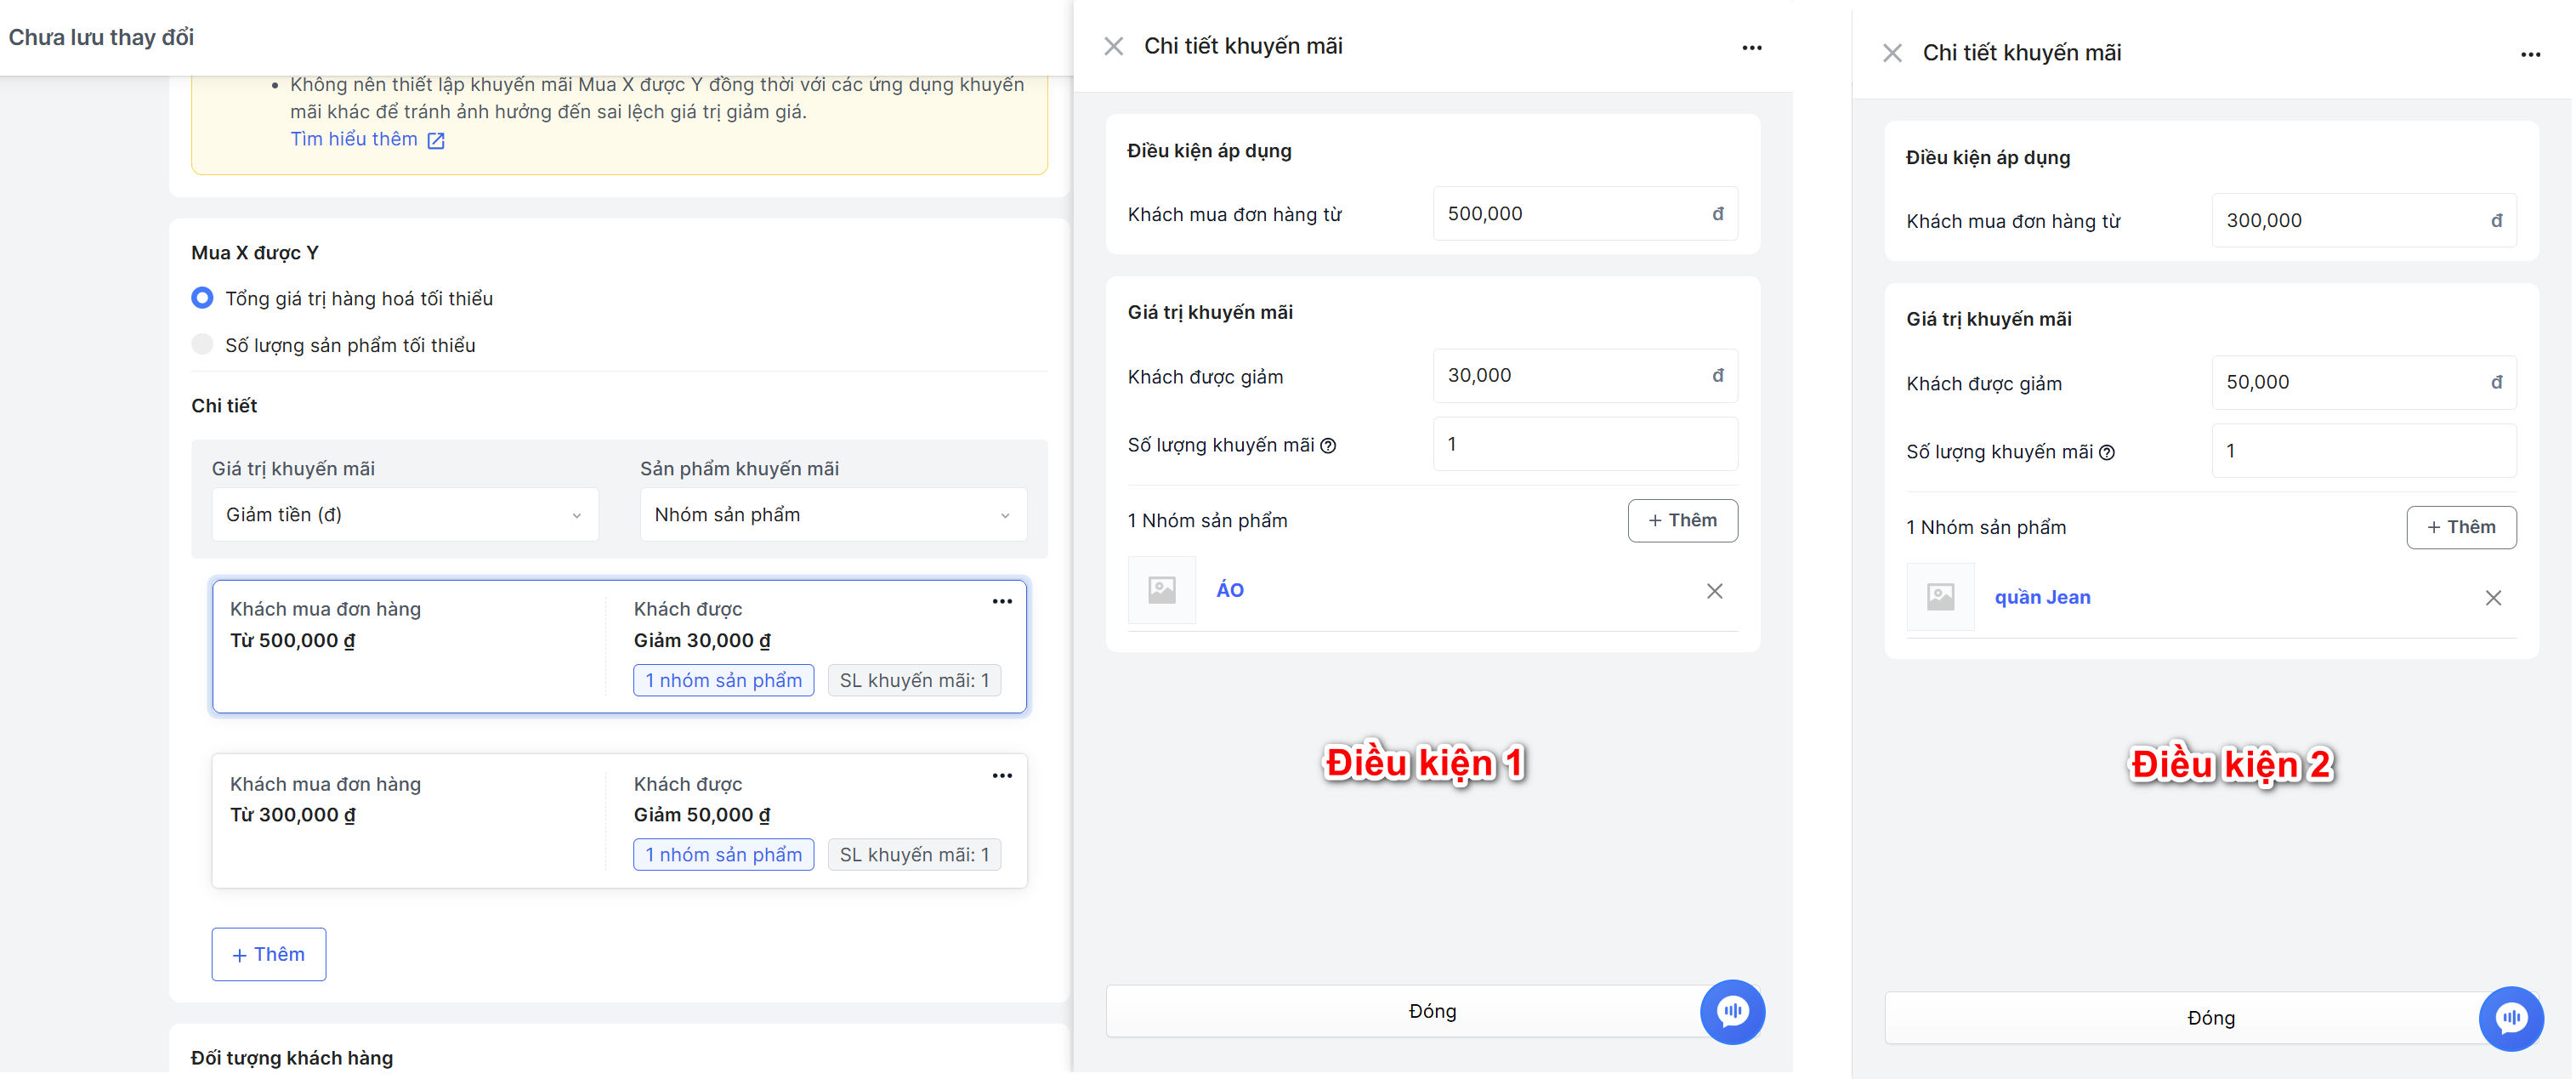The height and width of the screenshot is (1079, 2576).
Task: Click the bottom-left + Thêm button
Action: [x=268, y=954]
